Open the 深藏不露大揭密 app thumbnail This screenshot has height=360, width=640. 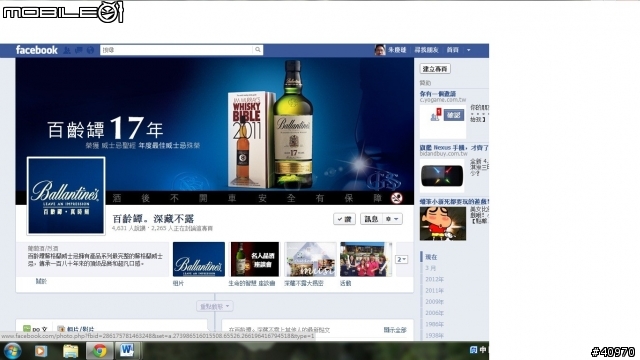[310, 259]
